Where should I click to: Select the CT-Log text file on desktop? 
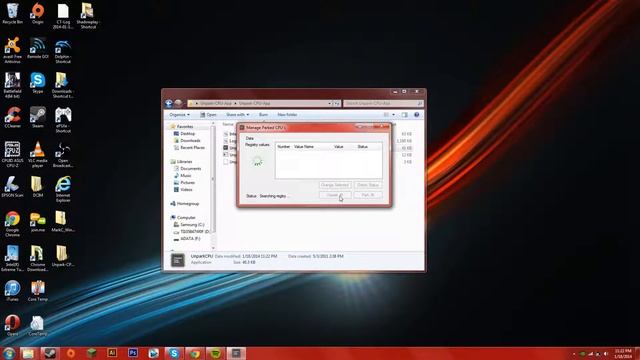63,16
